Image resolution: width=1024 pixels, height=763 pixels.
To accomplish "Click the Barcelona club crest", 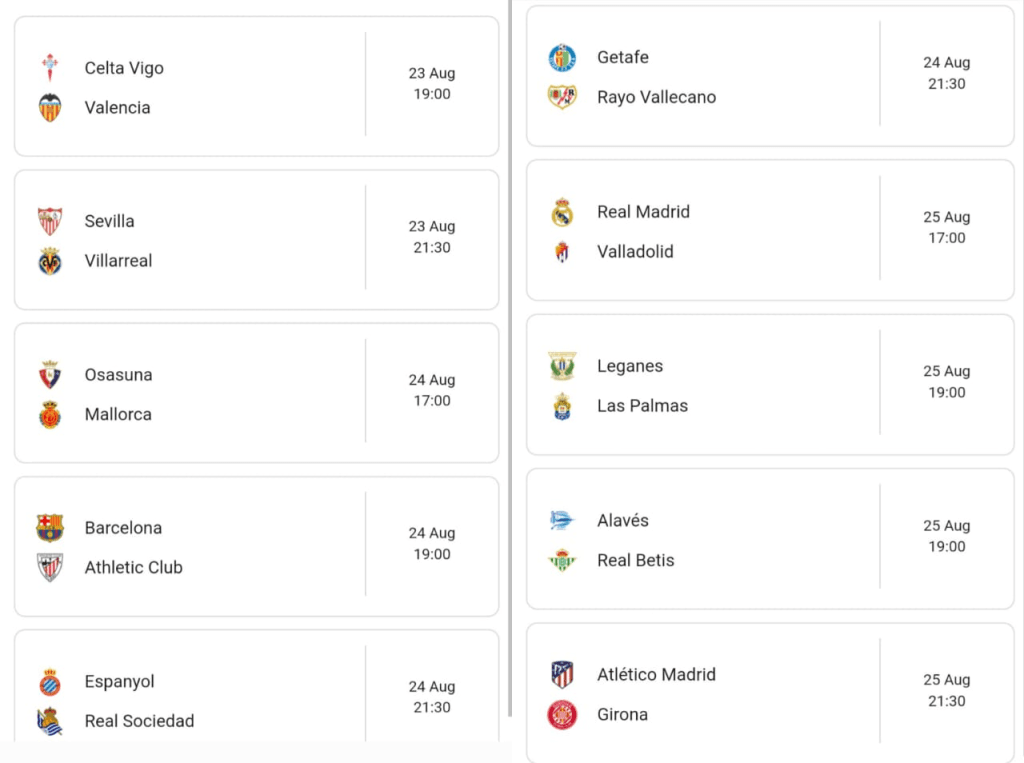I will [x=50, y=528].
